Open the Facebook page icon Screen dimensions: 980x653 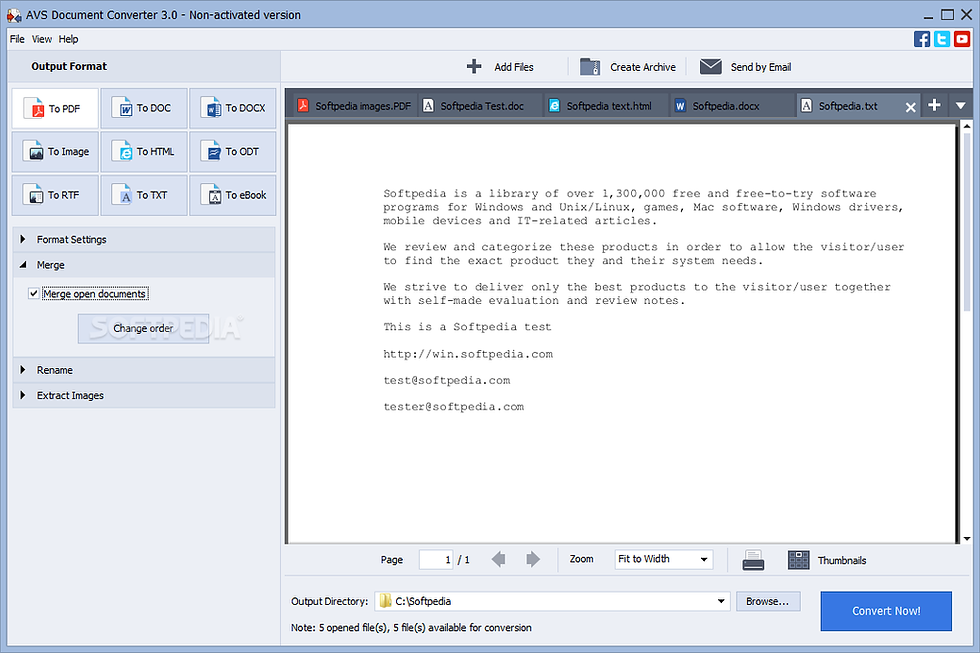pyautogui.click(x=922, y=39)
